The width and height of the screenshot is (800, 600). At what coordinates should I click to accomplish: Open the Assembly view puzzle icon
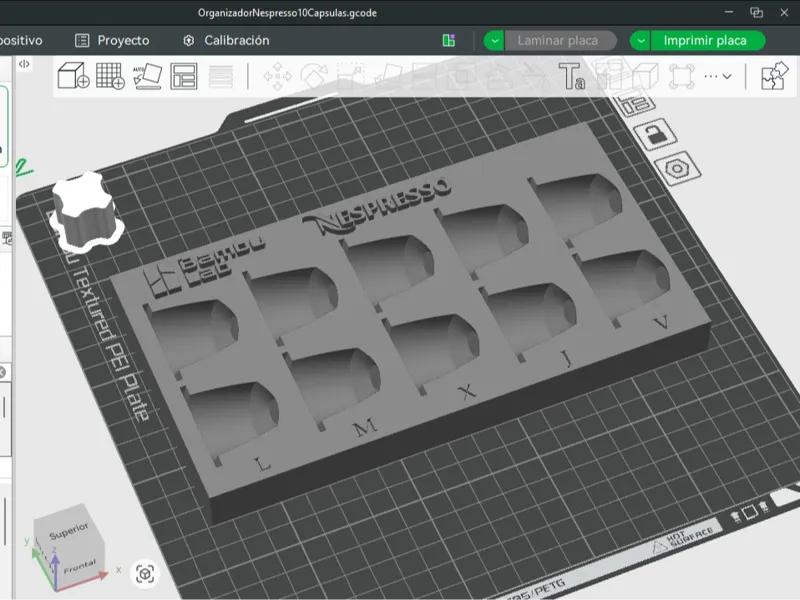click(x=774, y=76)
